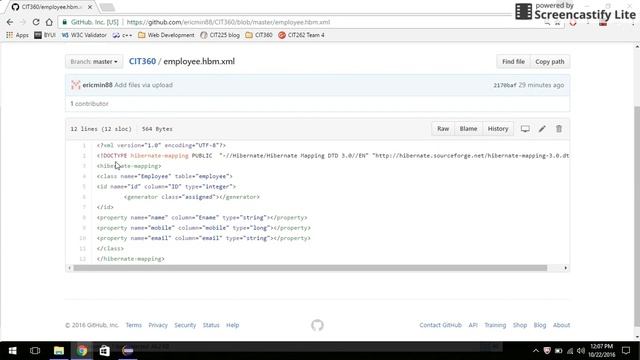
Task: Open the security shield tray icon
Action: pos(547,351)
